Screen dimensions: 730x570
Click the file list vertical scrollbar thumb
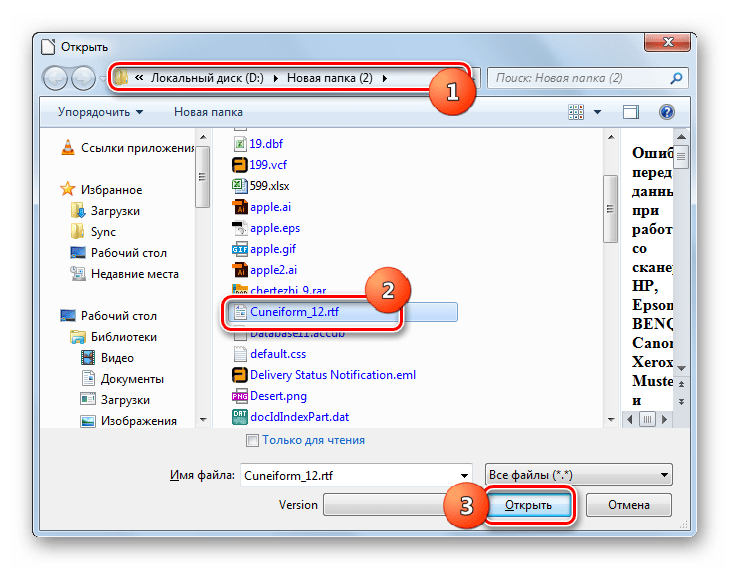click(610, 209)
